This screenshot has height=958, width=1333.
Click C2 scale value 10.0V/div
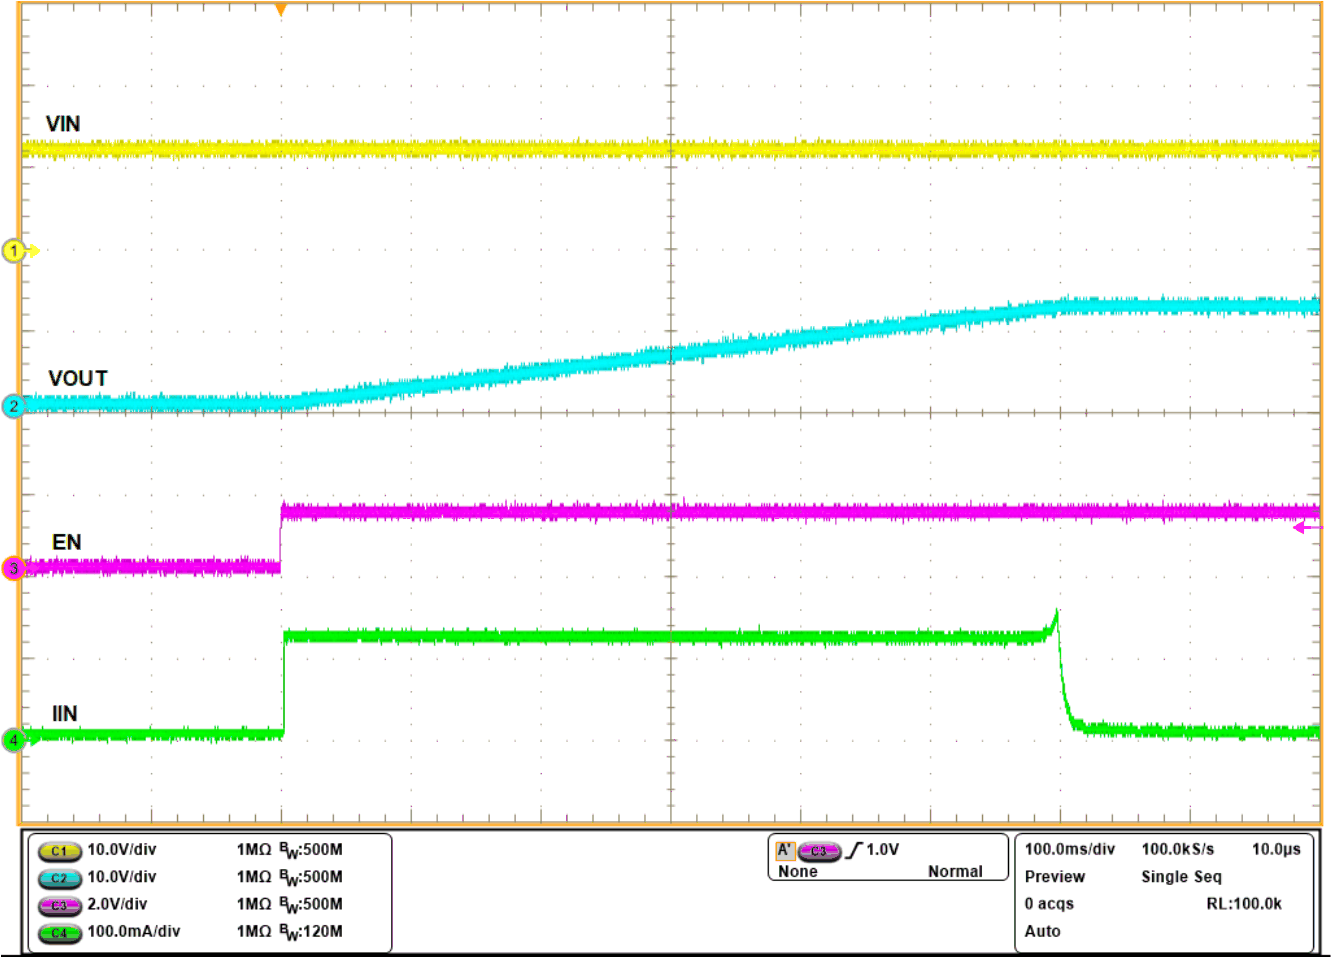click(x=122, y=877)
